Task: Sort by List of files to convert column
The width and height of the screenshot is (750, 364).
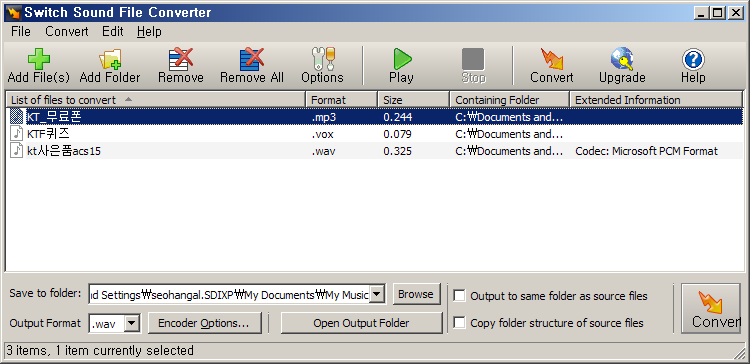Action: (x=155, y=100)
